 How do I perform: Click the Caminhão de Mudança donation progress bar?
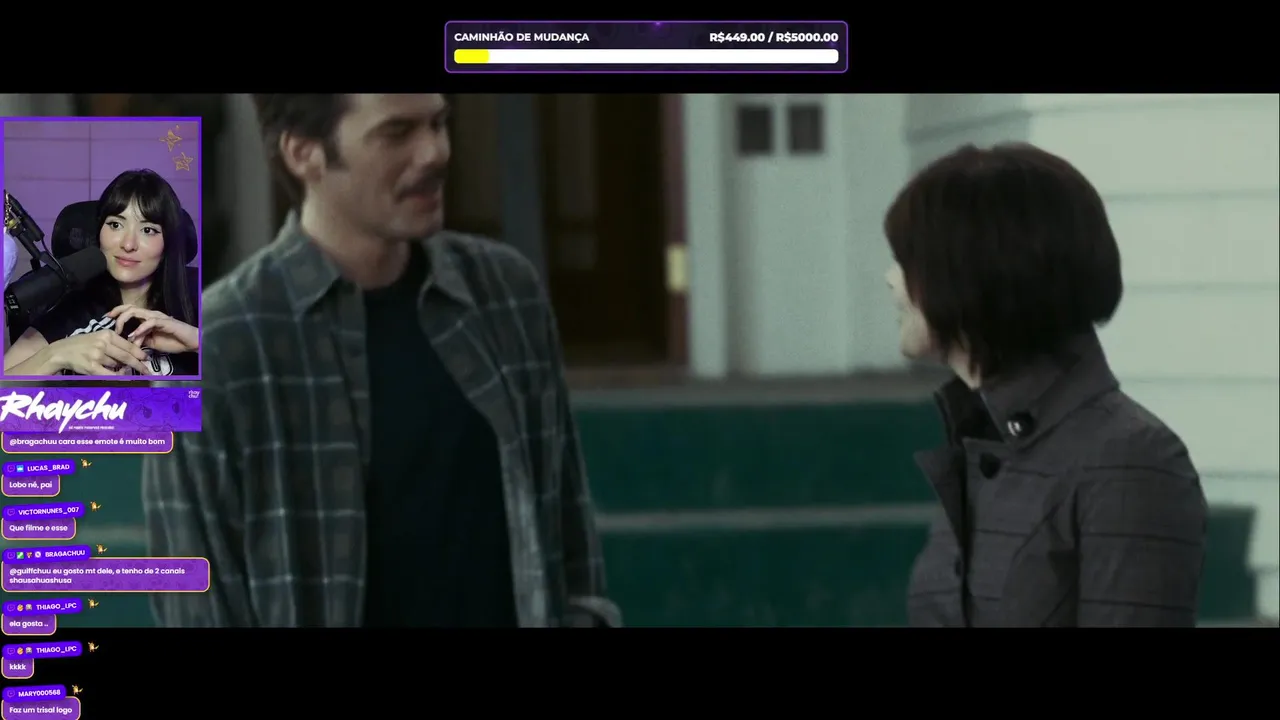click(x=646, y=57)
